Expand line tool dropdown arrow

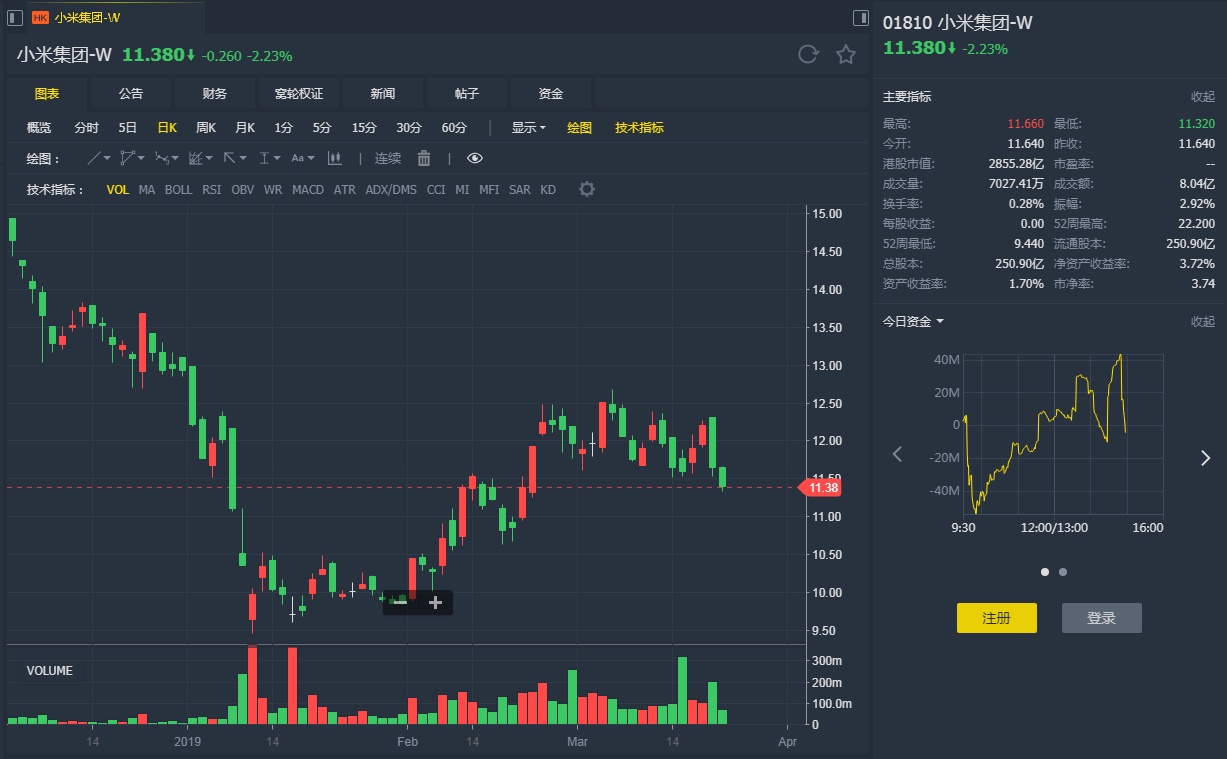tap(107, 158)
